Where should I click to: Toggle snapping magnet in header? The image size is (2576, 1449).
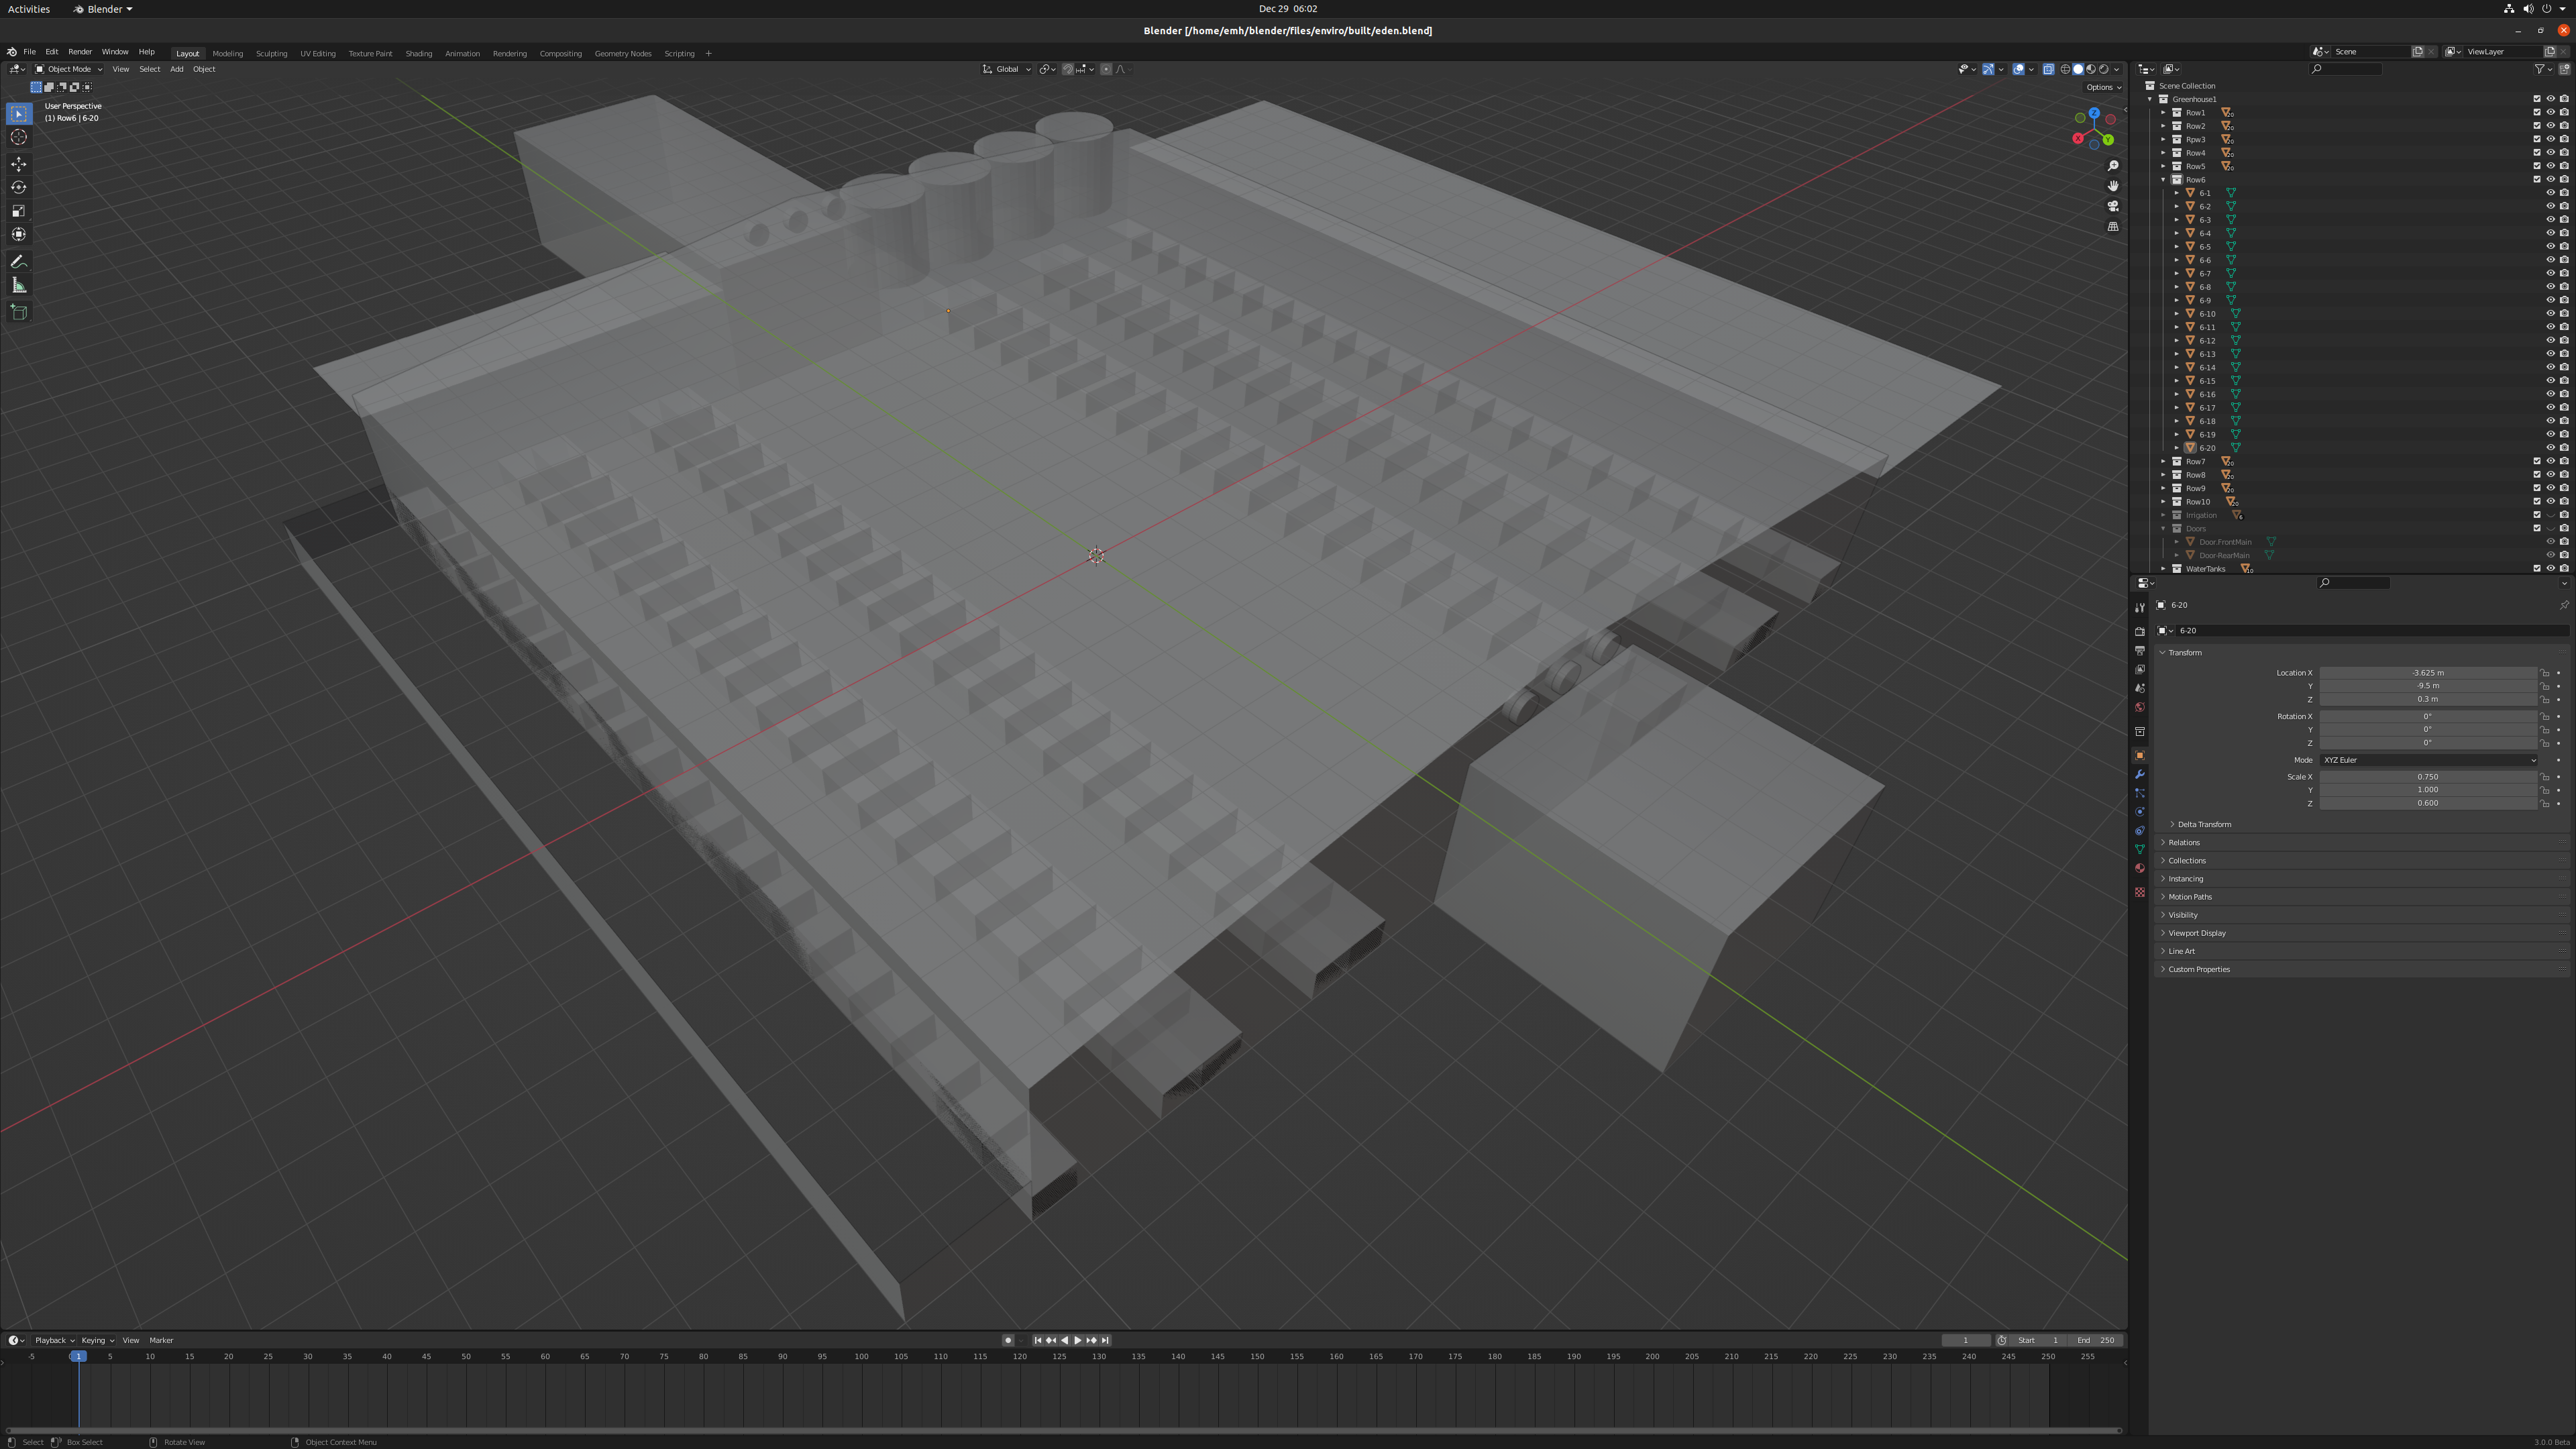pyautogui.click(x=1068, y=69)
